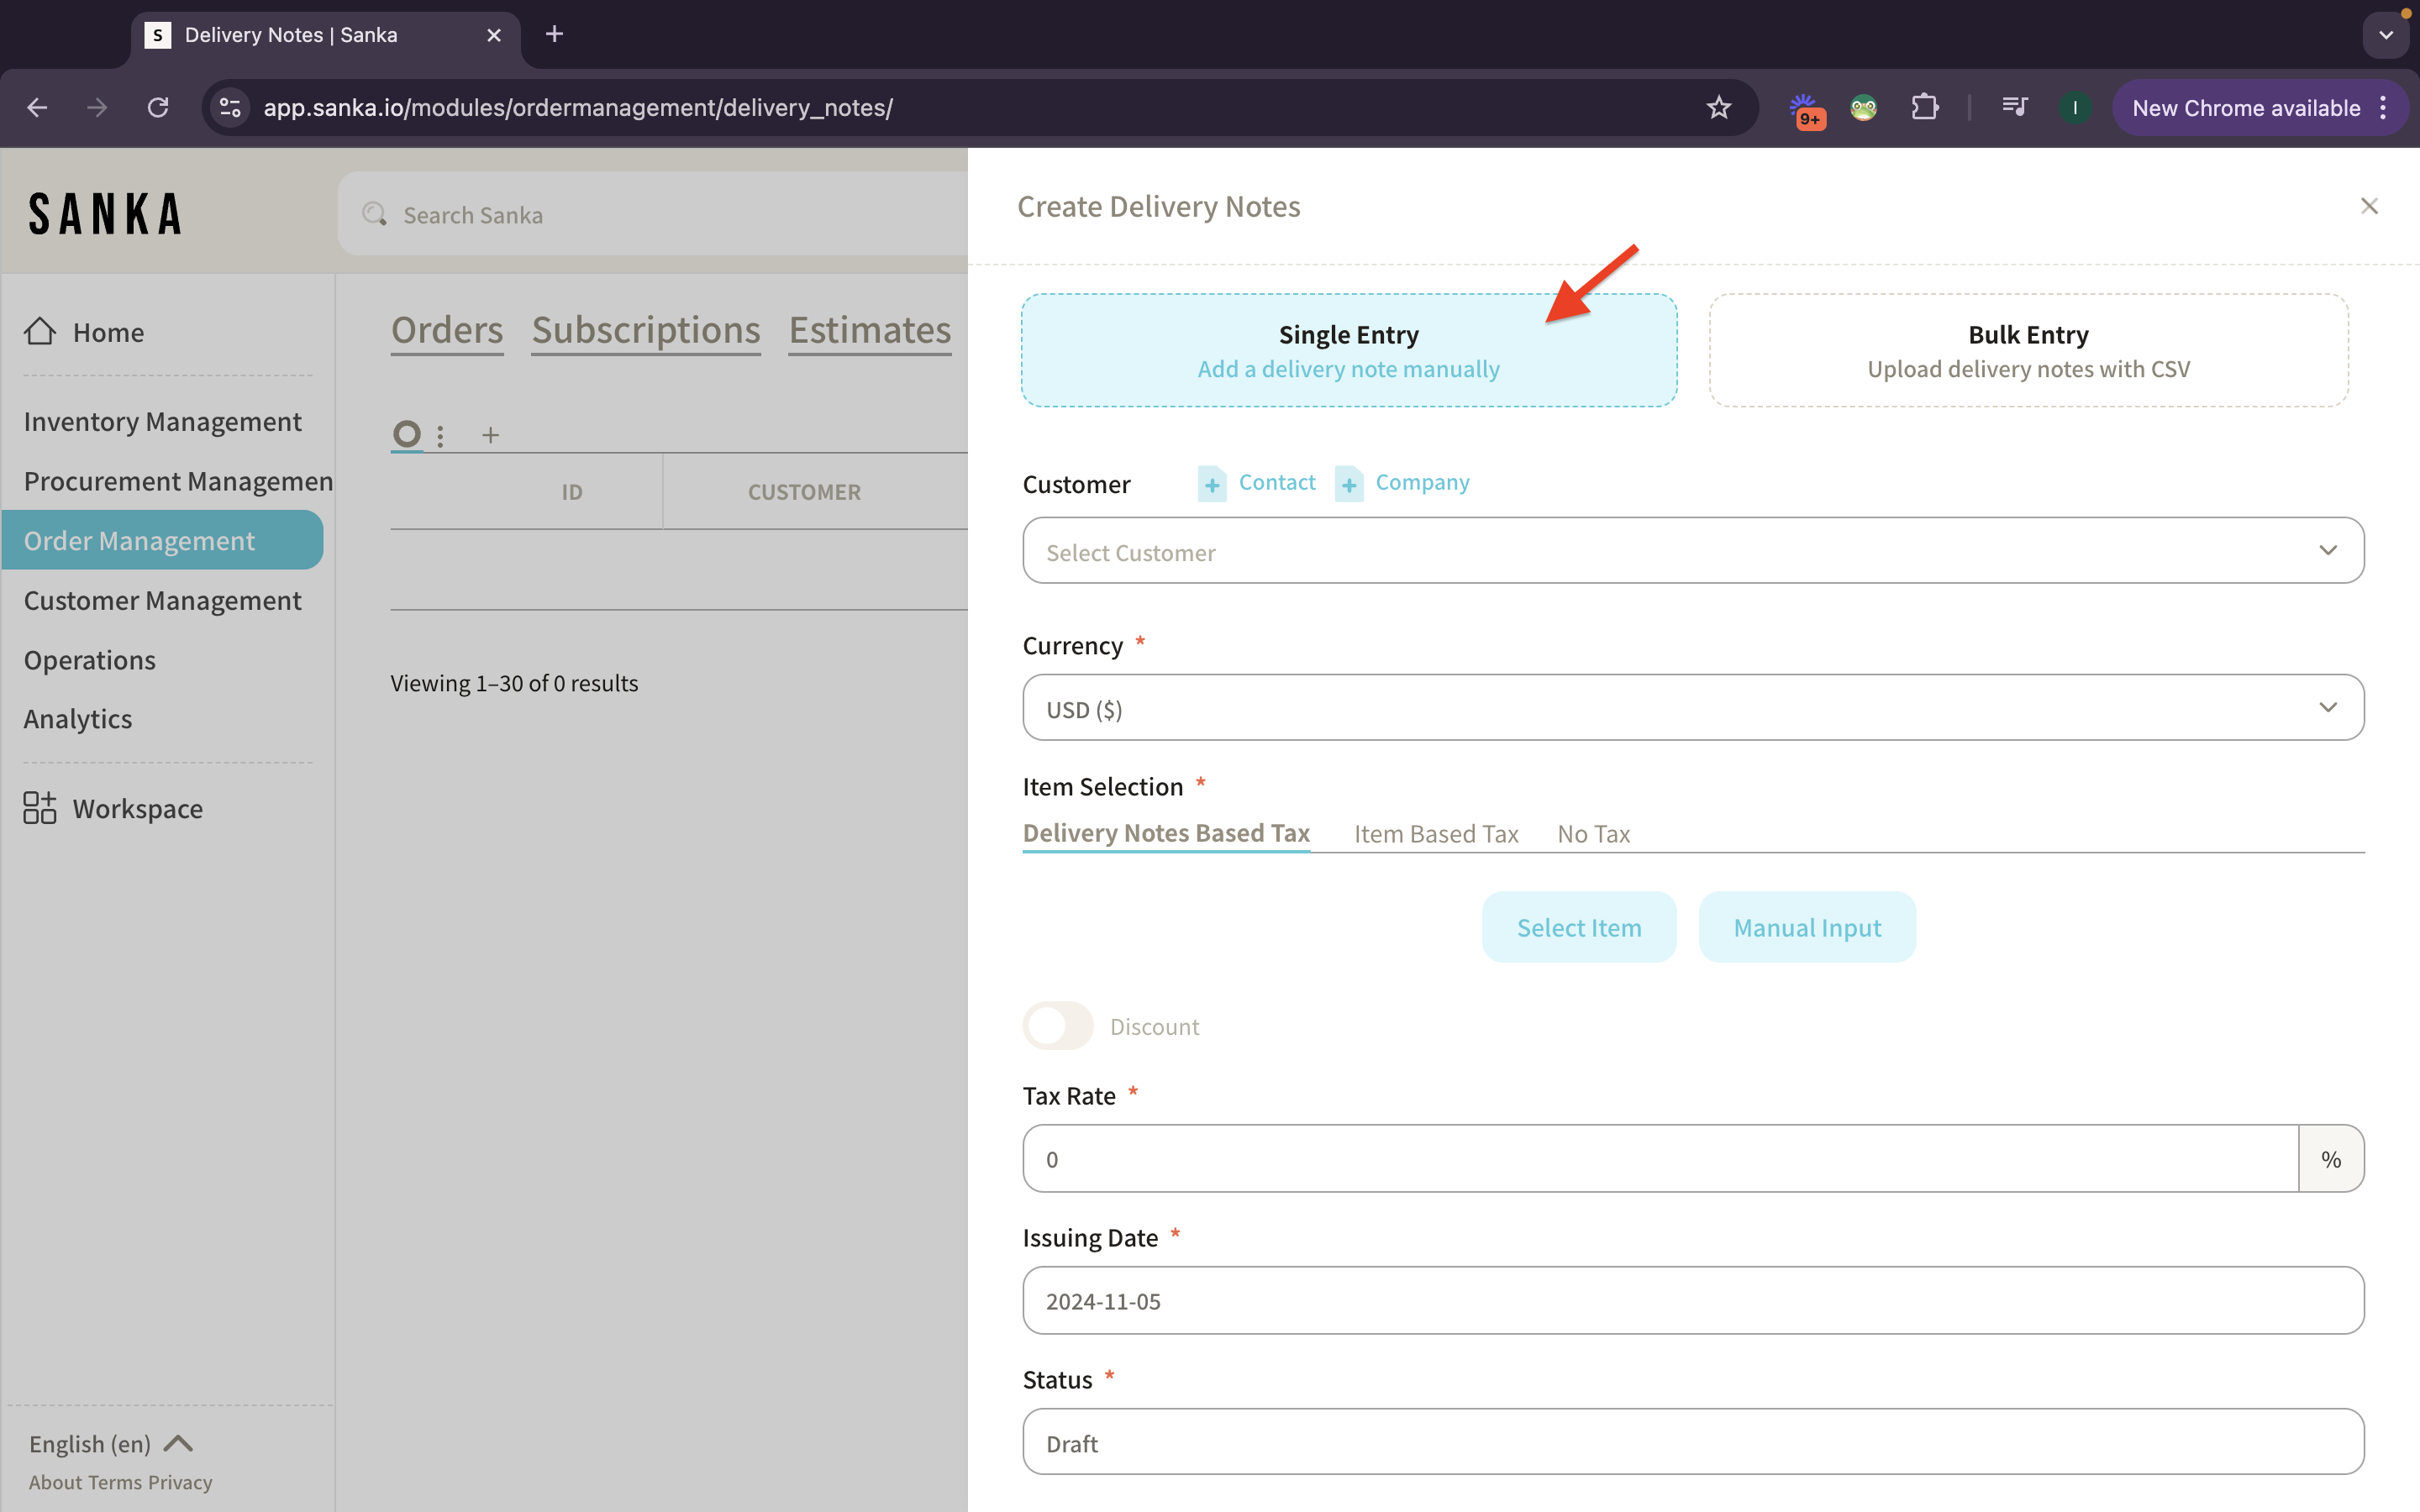
Task: Click the plus icon to add a view
Action: coord(490,435)
